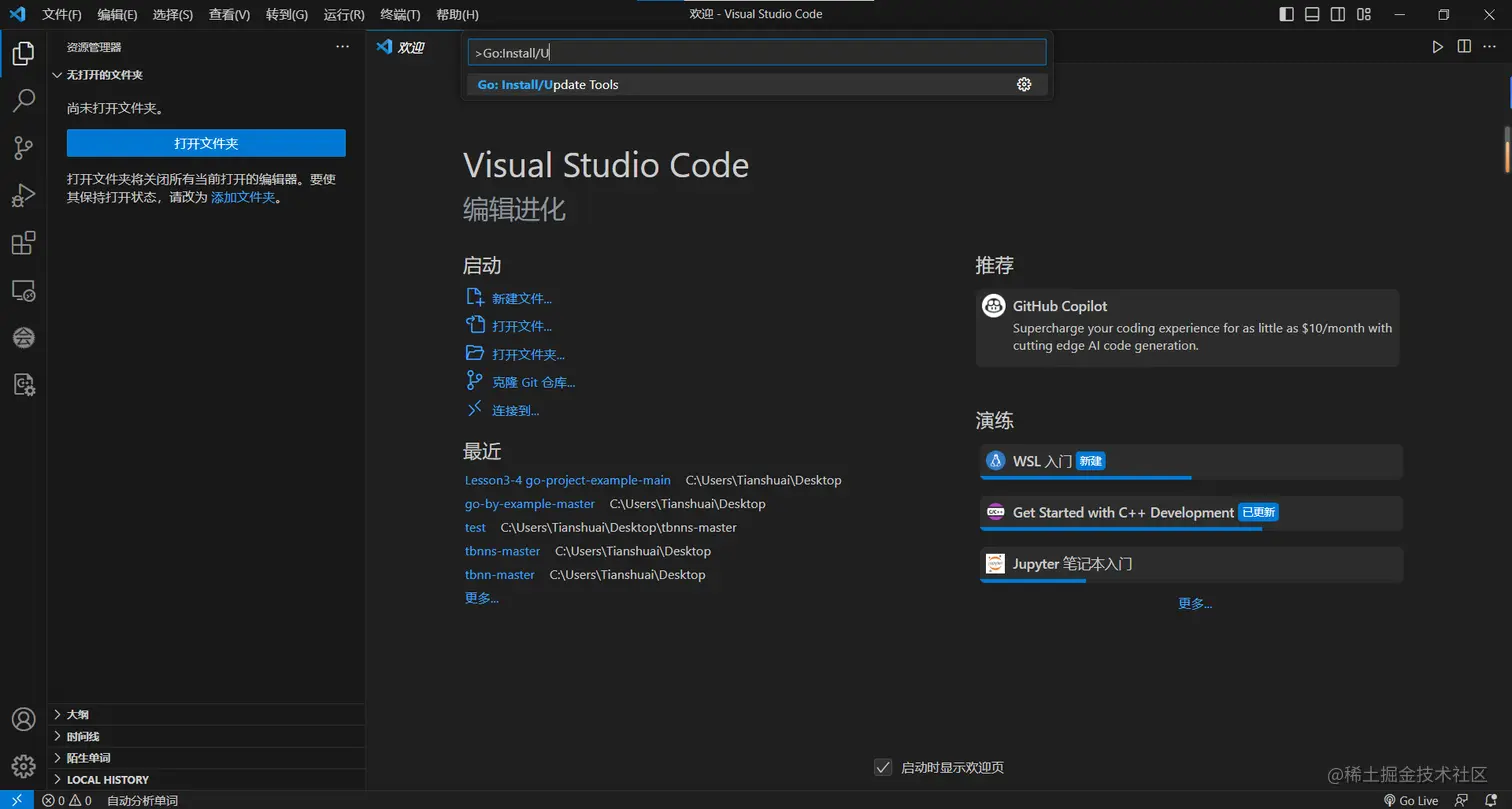This screenshot has height=809, width=1512.
Task: Open the 转到(G) menu
Action: (x=287, y=15)
